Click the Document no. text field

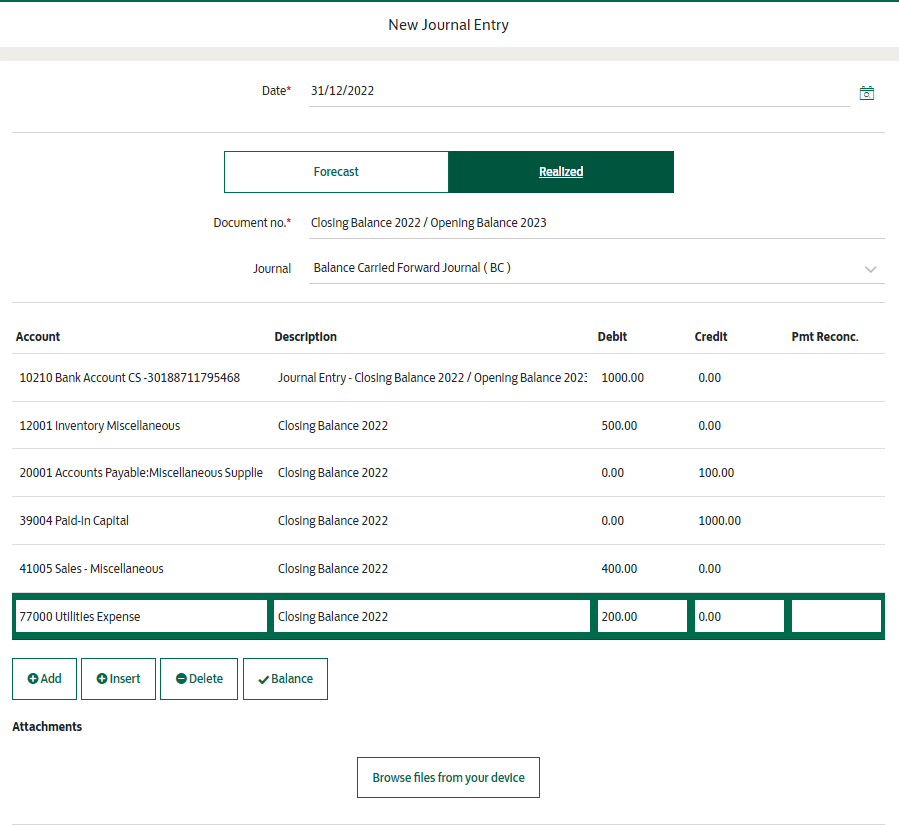[x=596, y=223]
